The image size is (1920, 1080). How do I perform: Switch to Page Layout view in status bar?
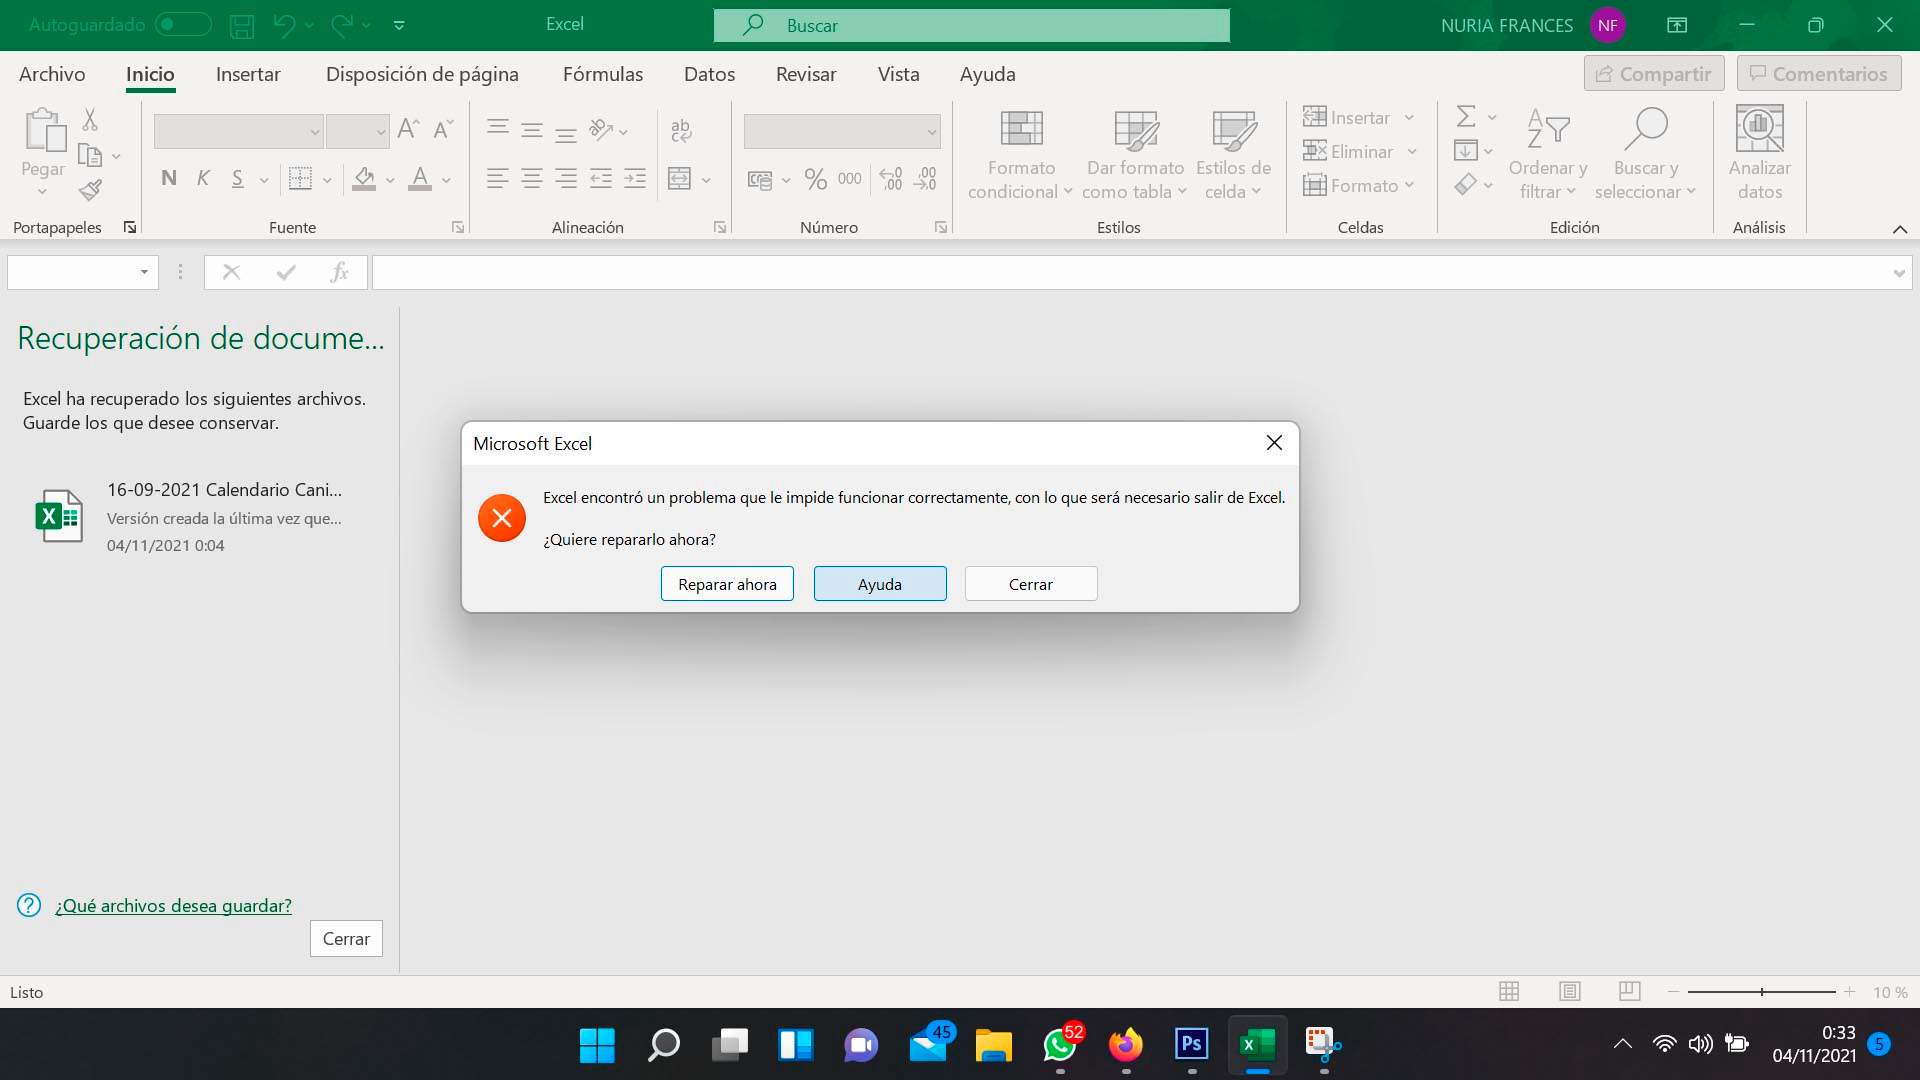1570,991
